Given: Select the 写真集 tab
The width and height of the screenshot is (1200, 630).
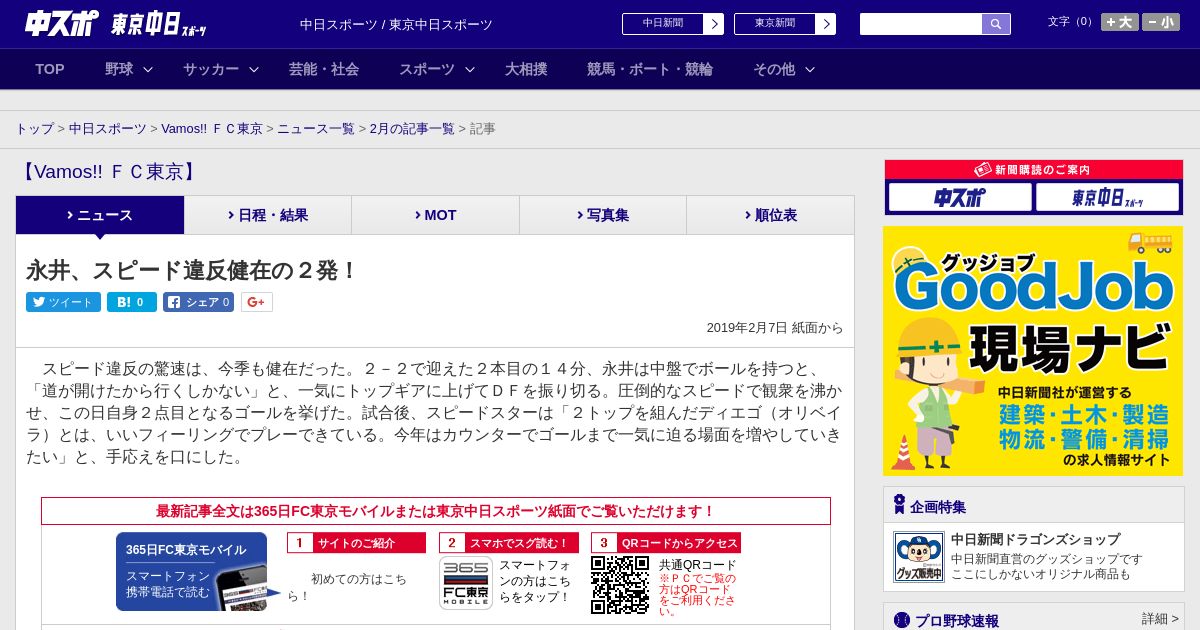Looking at the screenshot, I should [x=603, y=215].
